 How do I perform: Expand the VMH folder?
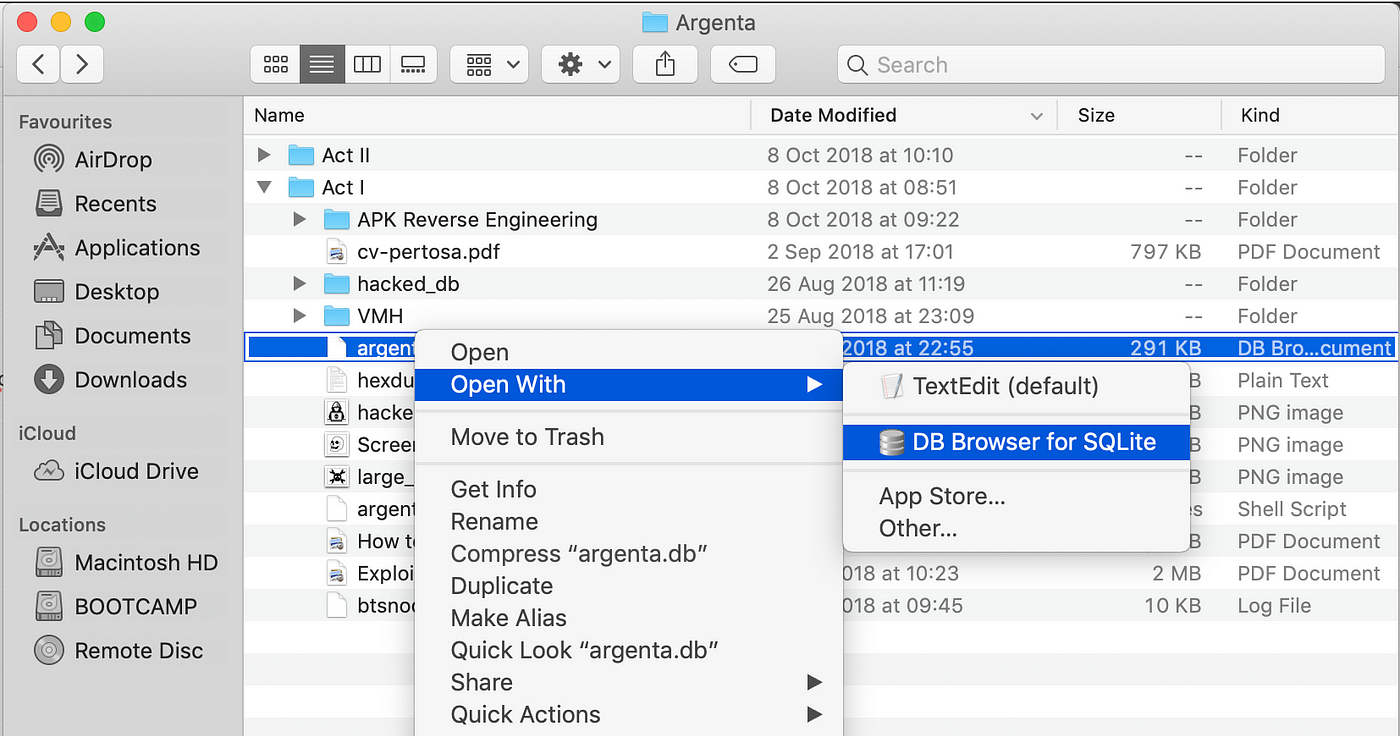click(x=299, y=316)
